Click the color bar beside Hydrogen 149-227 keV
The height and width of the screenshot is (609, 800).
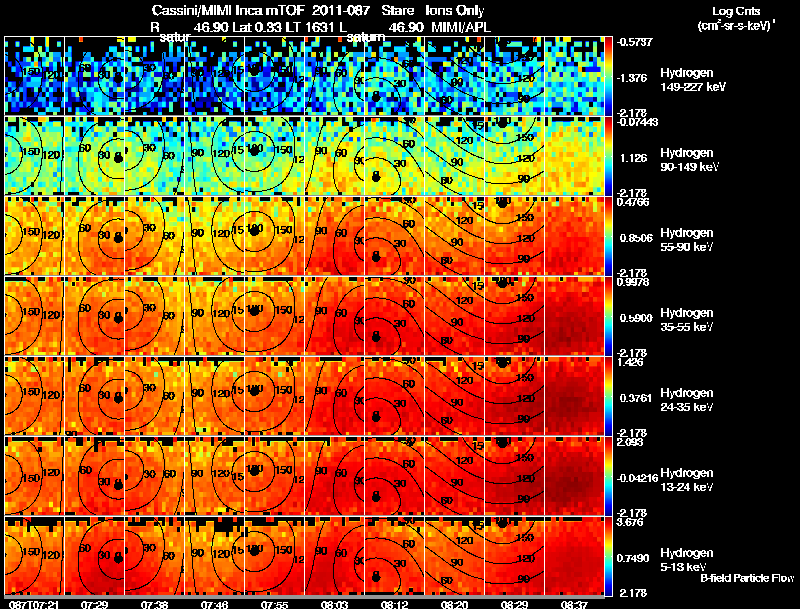click(608, 75)
